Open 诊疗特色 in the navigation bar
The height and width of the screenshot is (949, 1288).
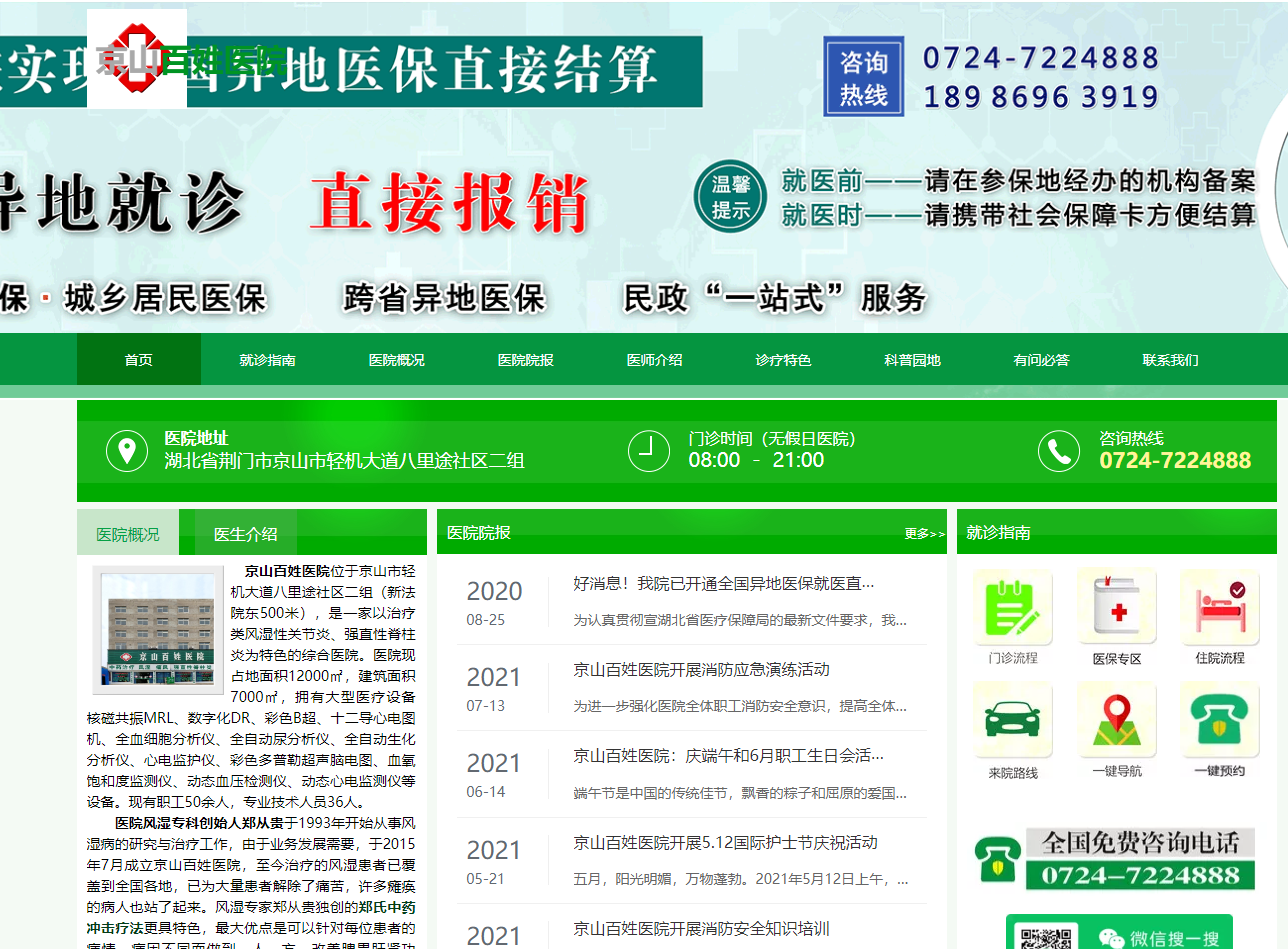[x=784, y=360]
